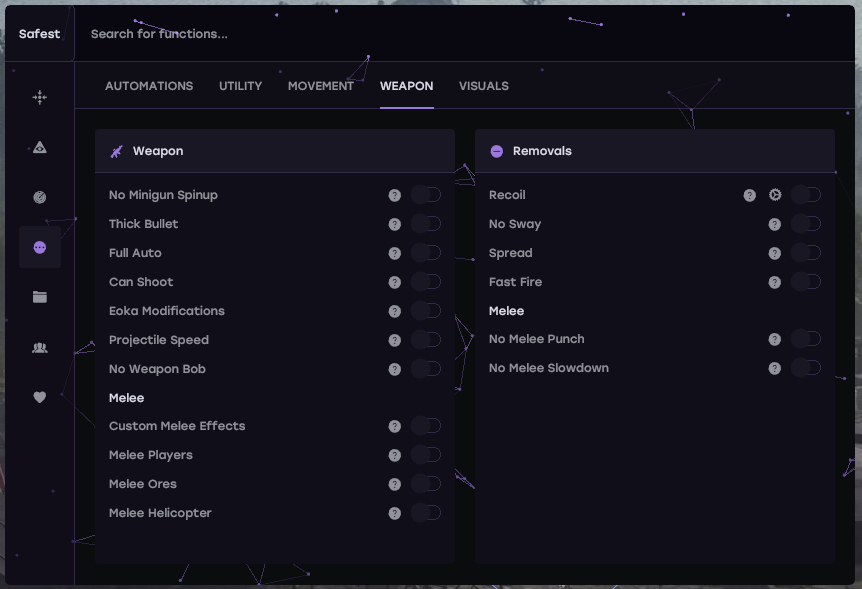Open Recoil settings gear icon
Screen dimensions: 862x589
tap(775, 195)
